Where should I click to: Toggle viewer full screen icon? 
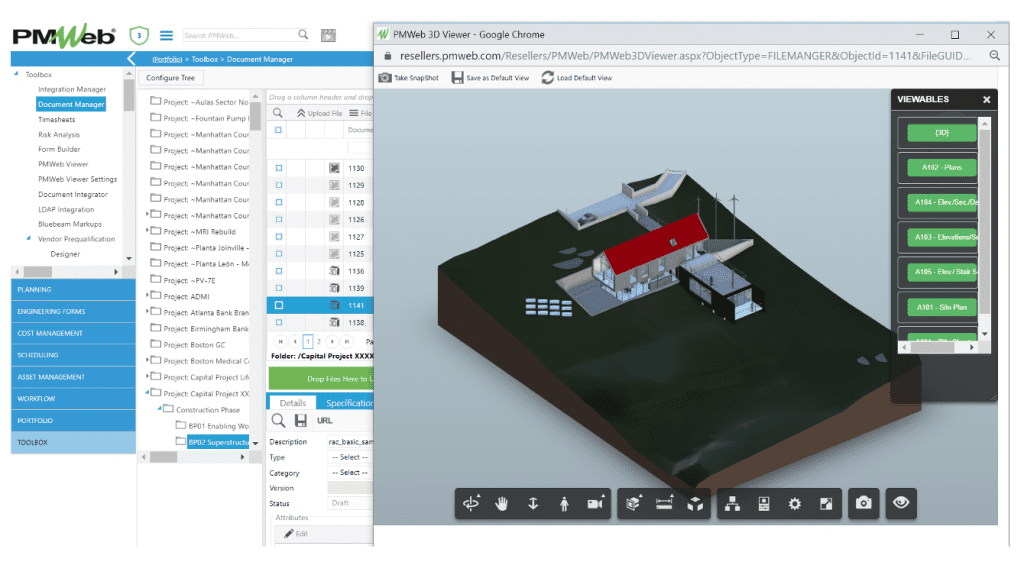[826, 504]
